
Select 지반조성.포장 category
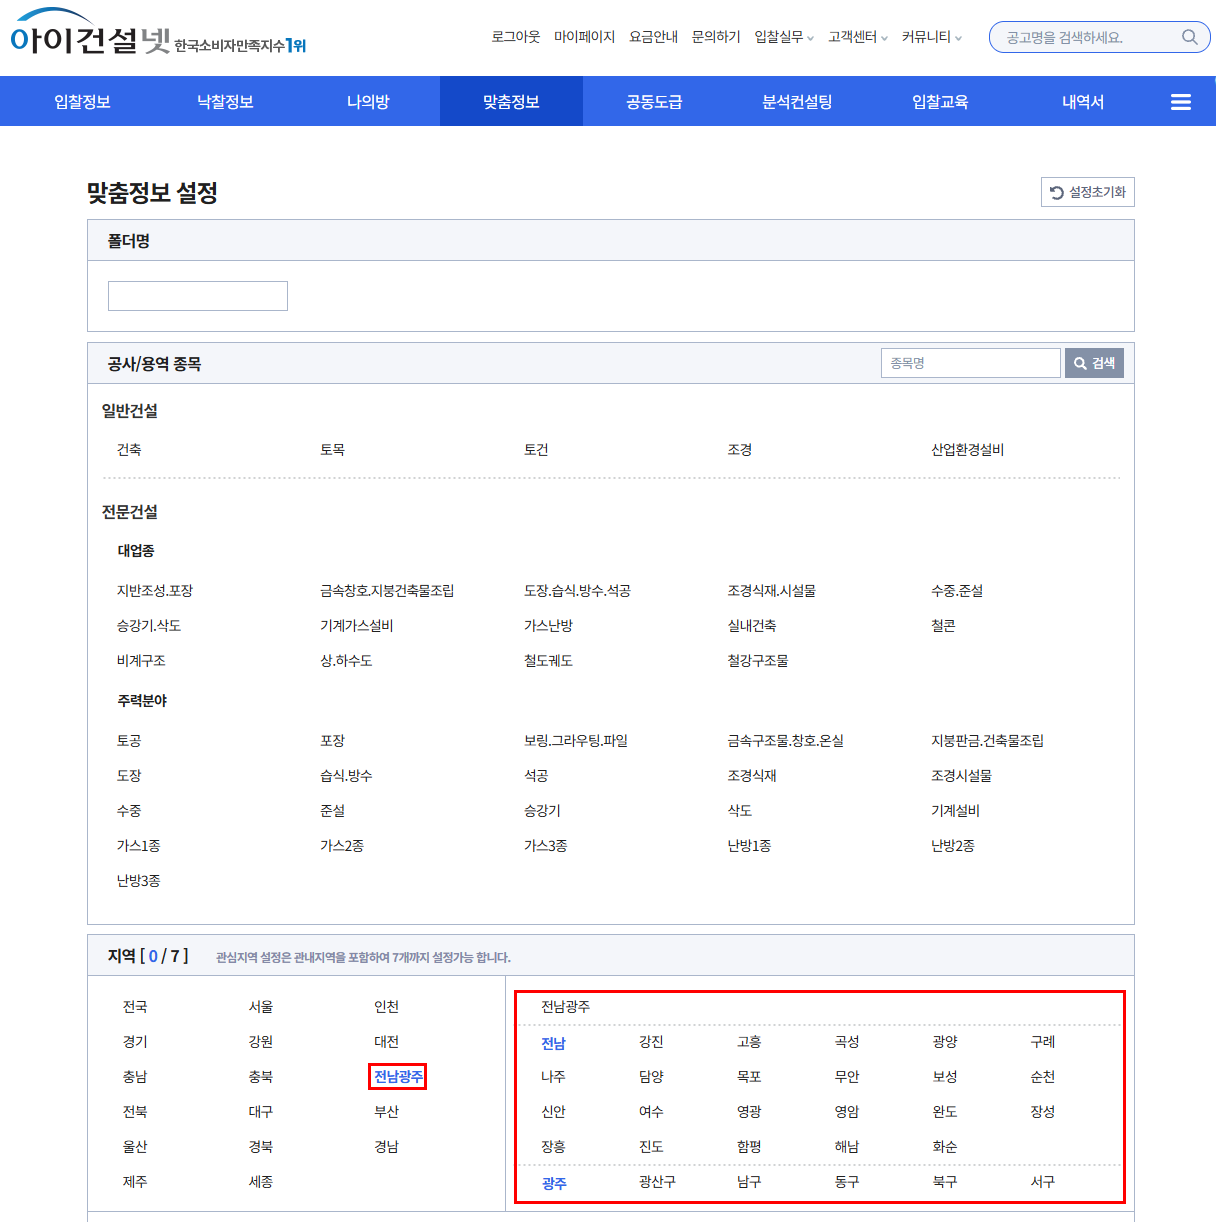[155, 591]
